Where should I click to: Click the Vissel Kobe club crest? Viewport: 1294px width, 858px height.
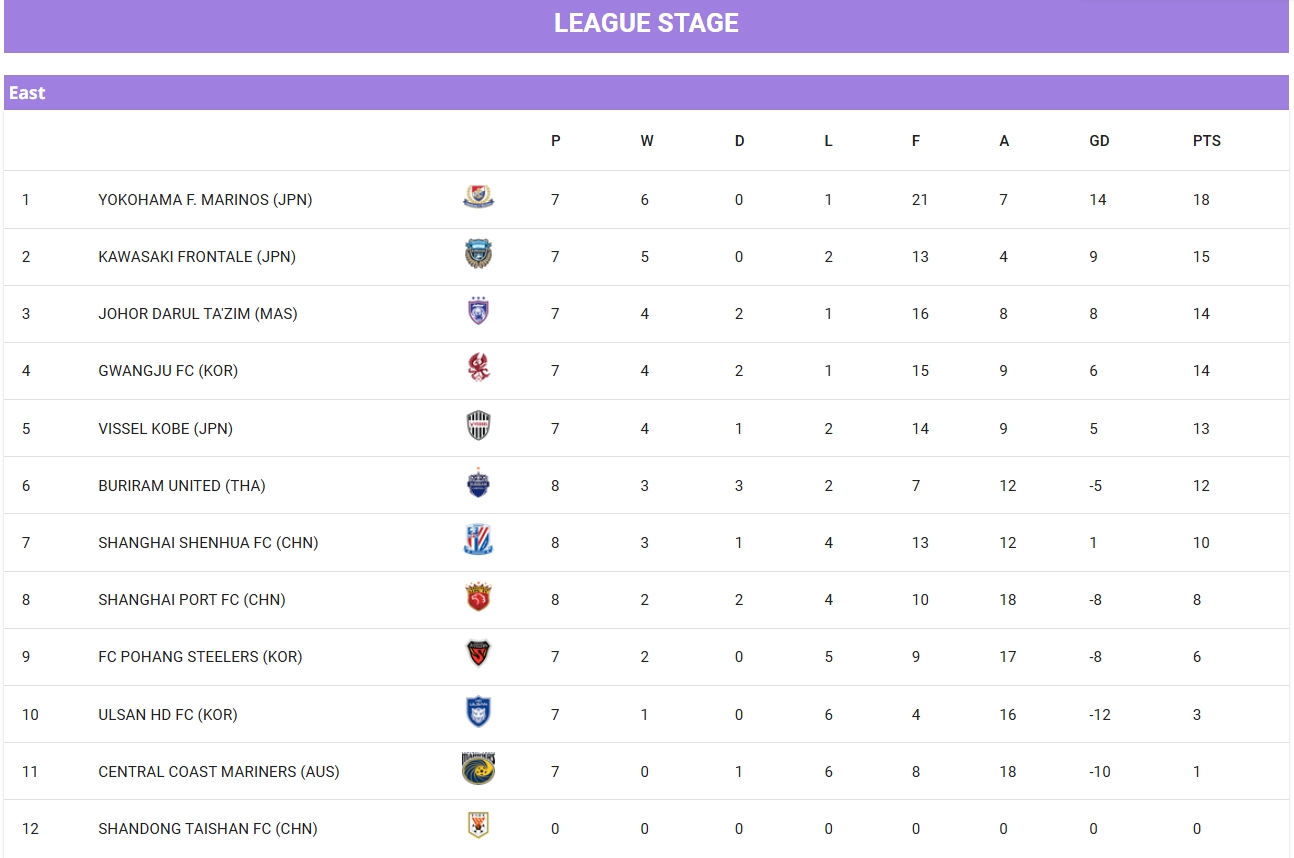(x=478, y=427)
